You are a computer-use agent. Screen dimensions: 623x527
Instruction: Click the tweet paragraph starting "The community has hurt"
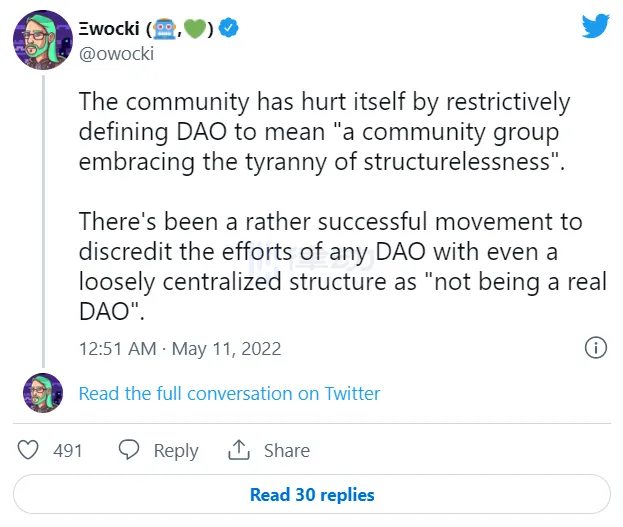click(324, 132)
